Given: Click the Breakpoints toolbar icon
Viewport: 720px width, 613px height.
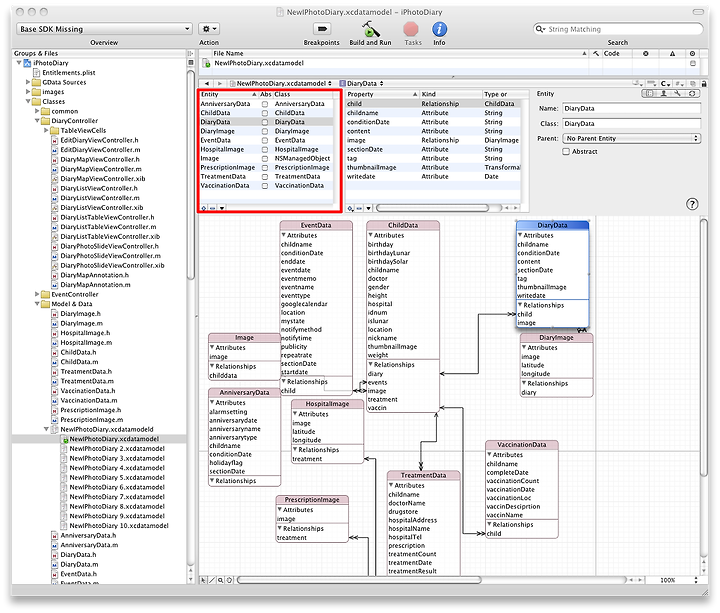Looking at the screenshot, I should pyautogui.click(x=322, y=29).
